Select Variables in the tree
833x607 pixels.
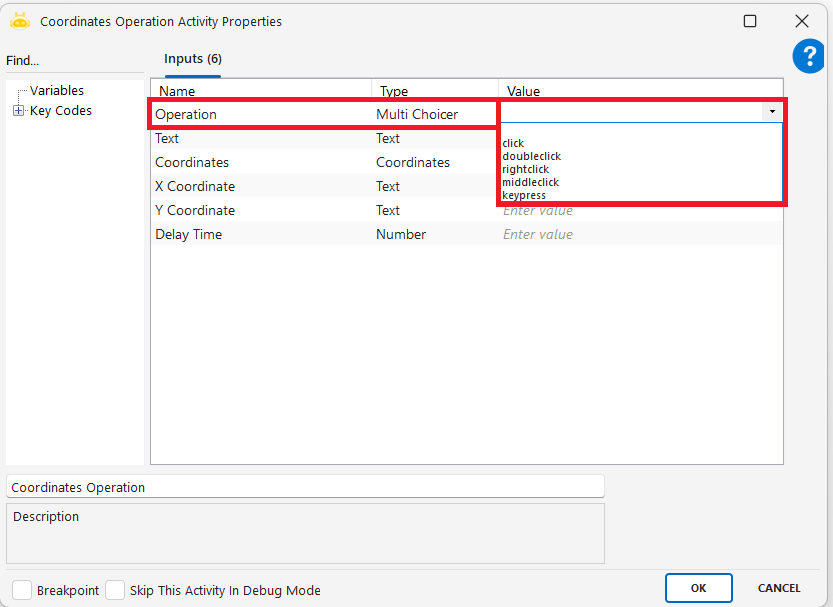pyautogui.click(x=57, y=91)
